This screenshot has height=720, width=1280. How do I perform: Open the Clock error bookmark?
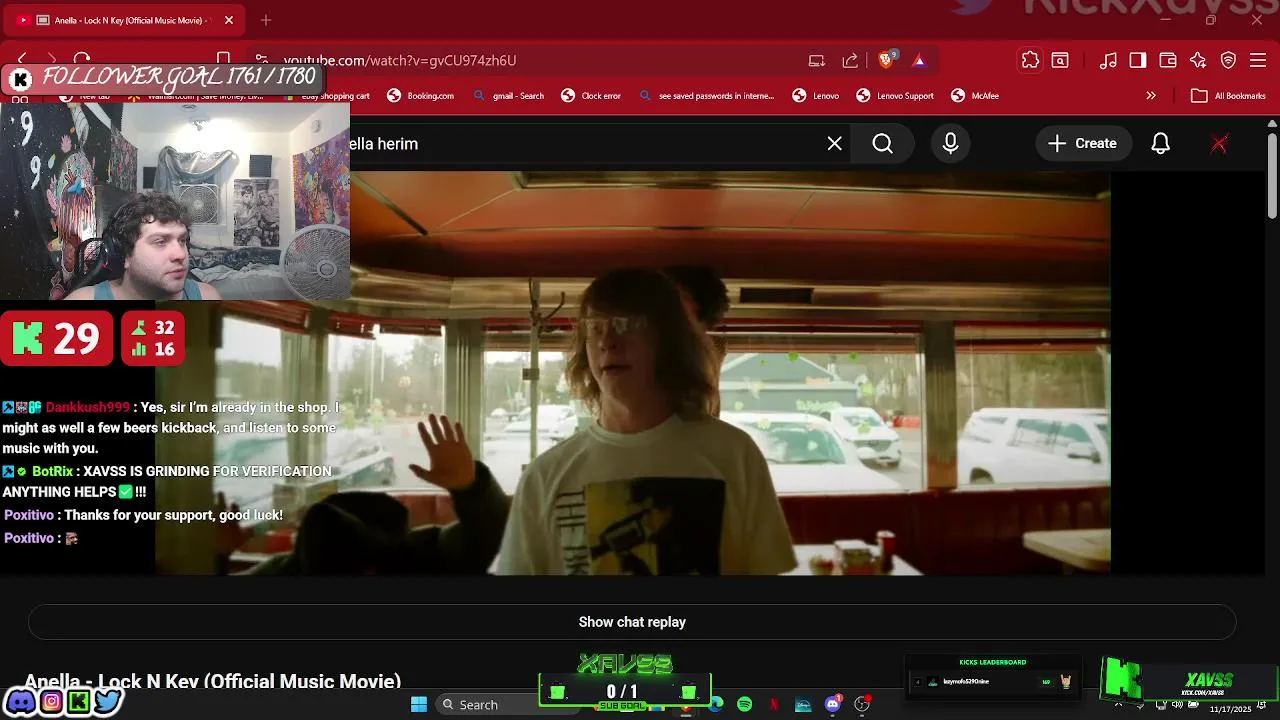591,96
